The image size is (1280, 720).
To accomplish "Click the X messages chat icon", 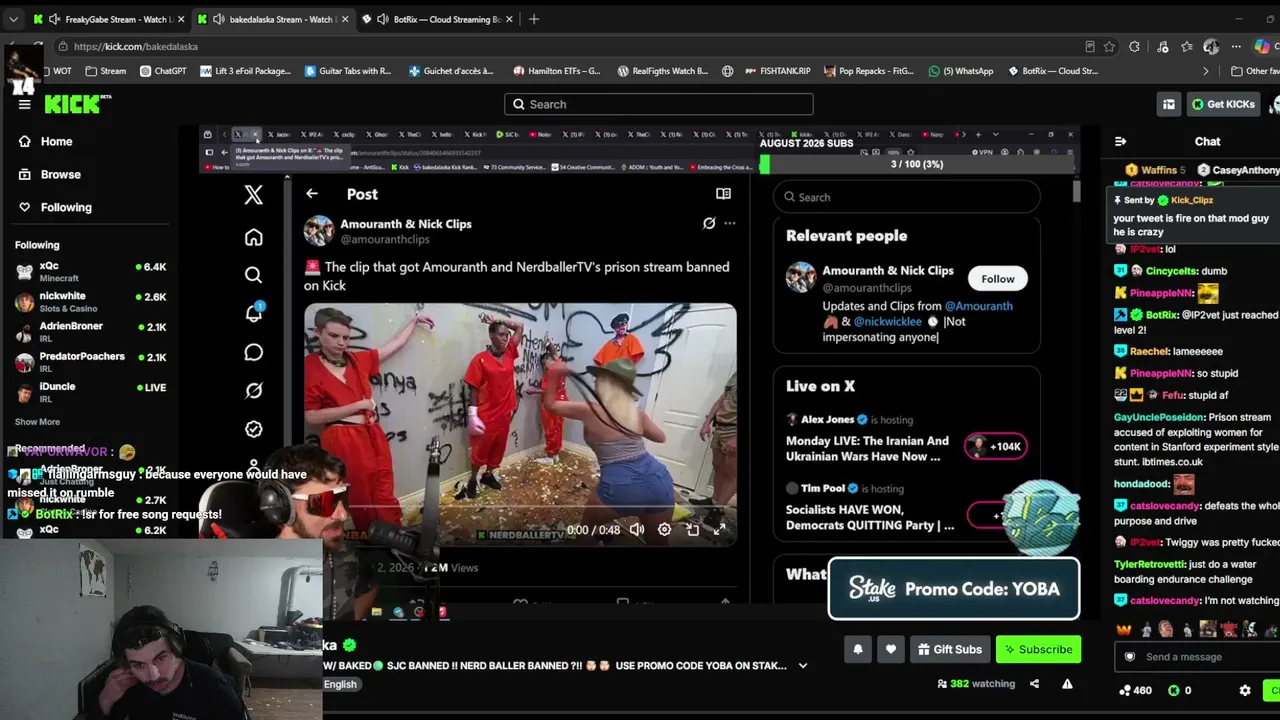I will (253, 352).
